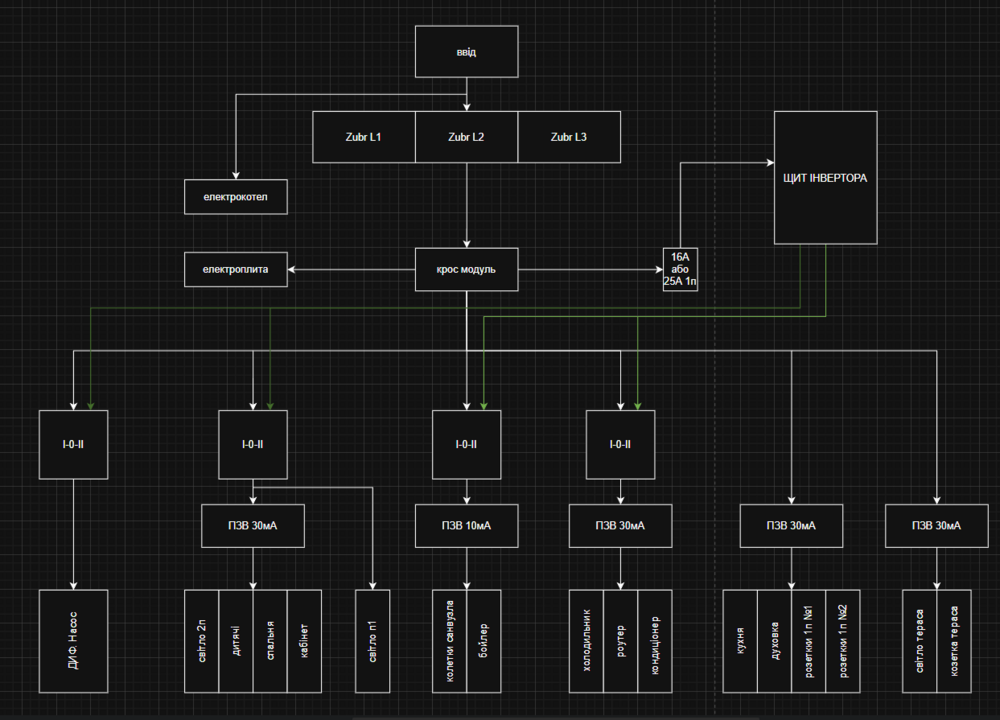
Task: Select the ДИФ Насос box
Action: (73, 641)
